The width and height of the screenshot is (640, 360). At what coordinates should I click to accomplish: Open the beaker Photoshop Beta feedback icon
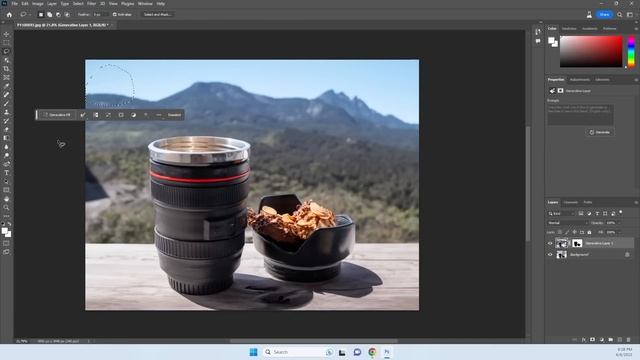click(x=589, y=14)
